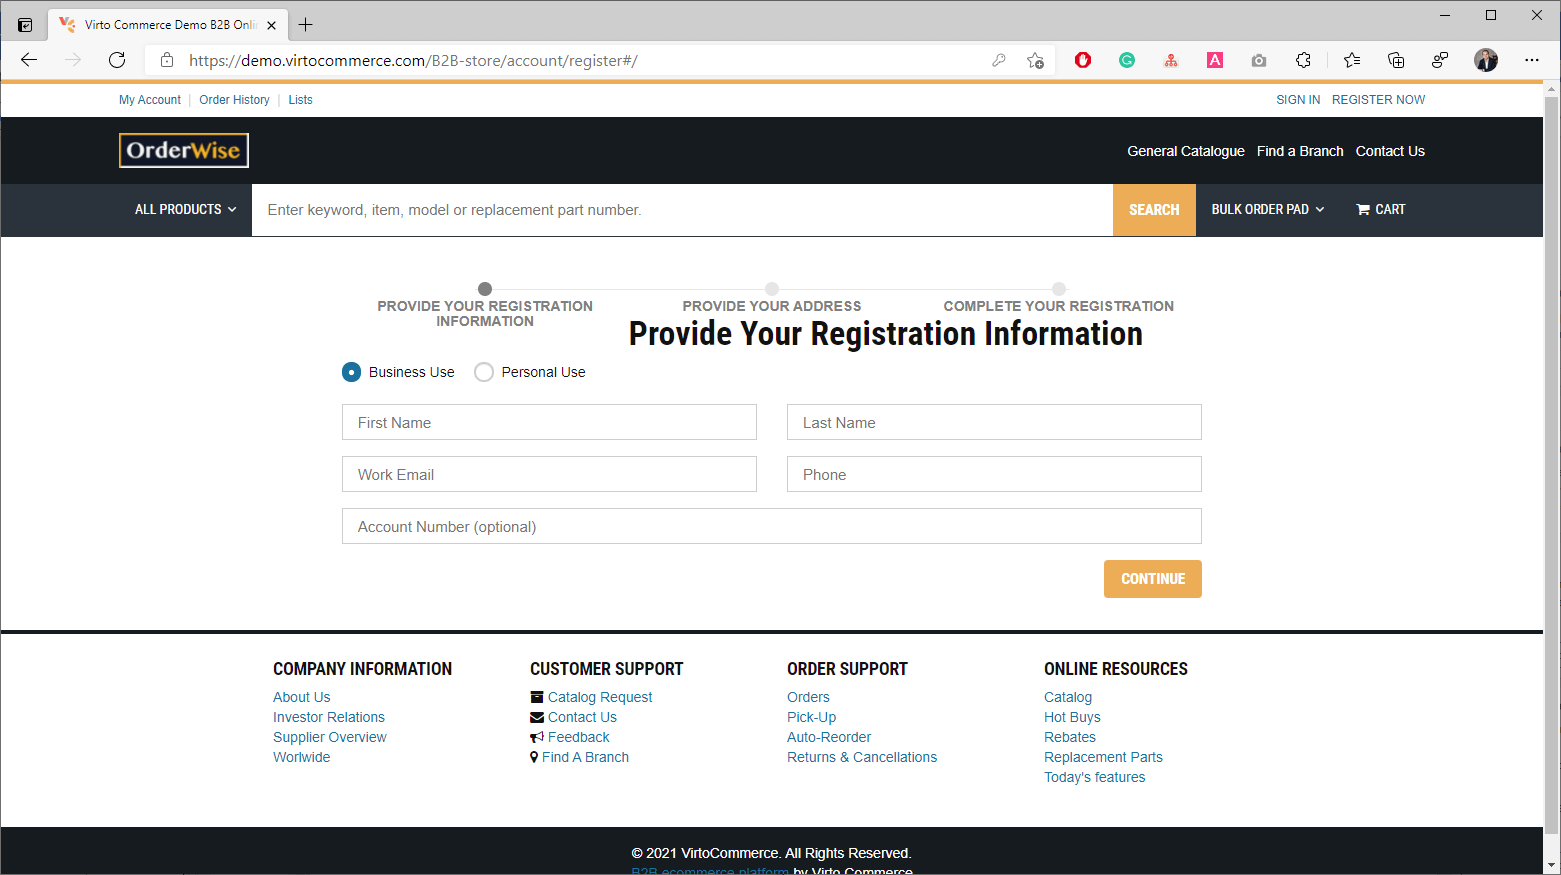This screenshot has height=875, width=1561.
Task: Open the shopping cart
Action: tap(1380, 210)
